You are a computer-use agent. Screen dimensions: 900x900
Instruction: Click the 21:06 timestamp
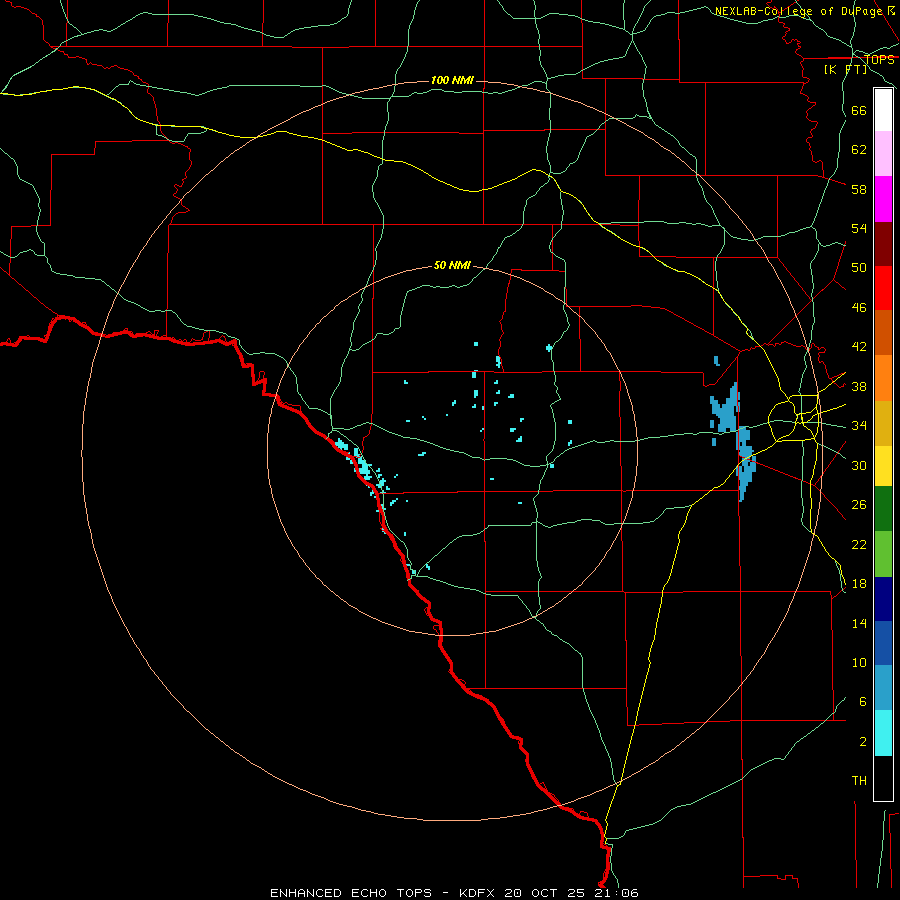pyautogui.click(x=617, y=893)
